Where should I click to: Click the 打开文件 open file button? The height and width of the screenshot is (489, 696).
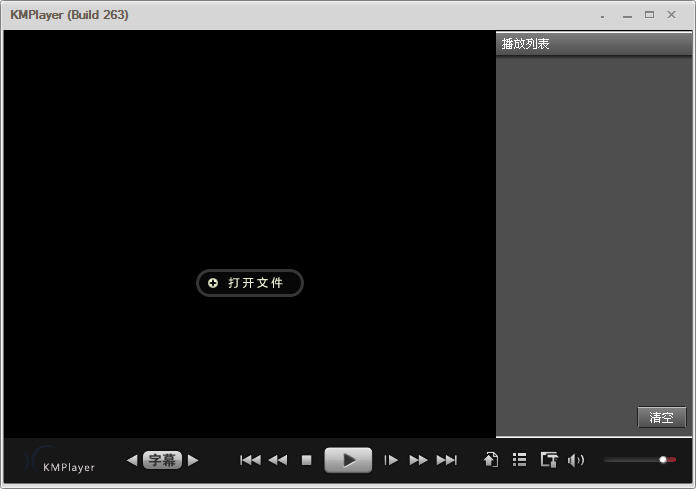249,283
